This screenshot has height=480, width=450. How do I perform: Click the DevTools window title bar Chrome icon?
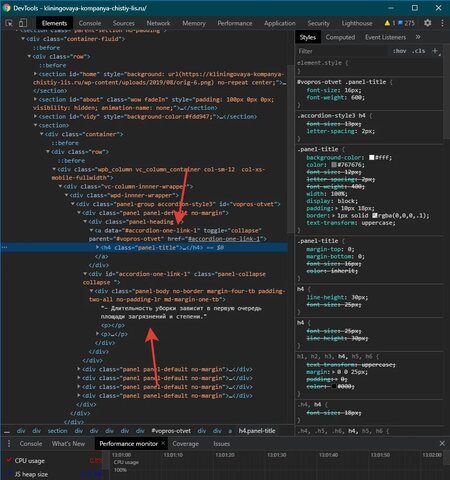(6, 8)
